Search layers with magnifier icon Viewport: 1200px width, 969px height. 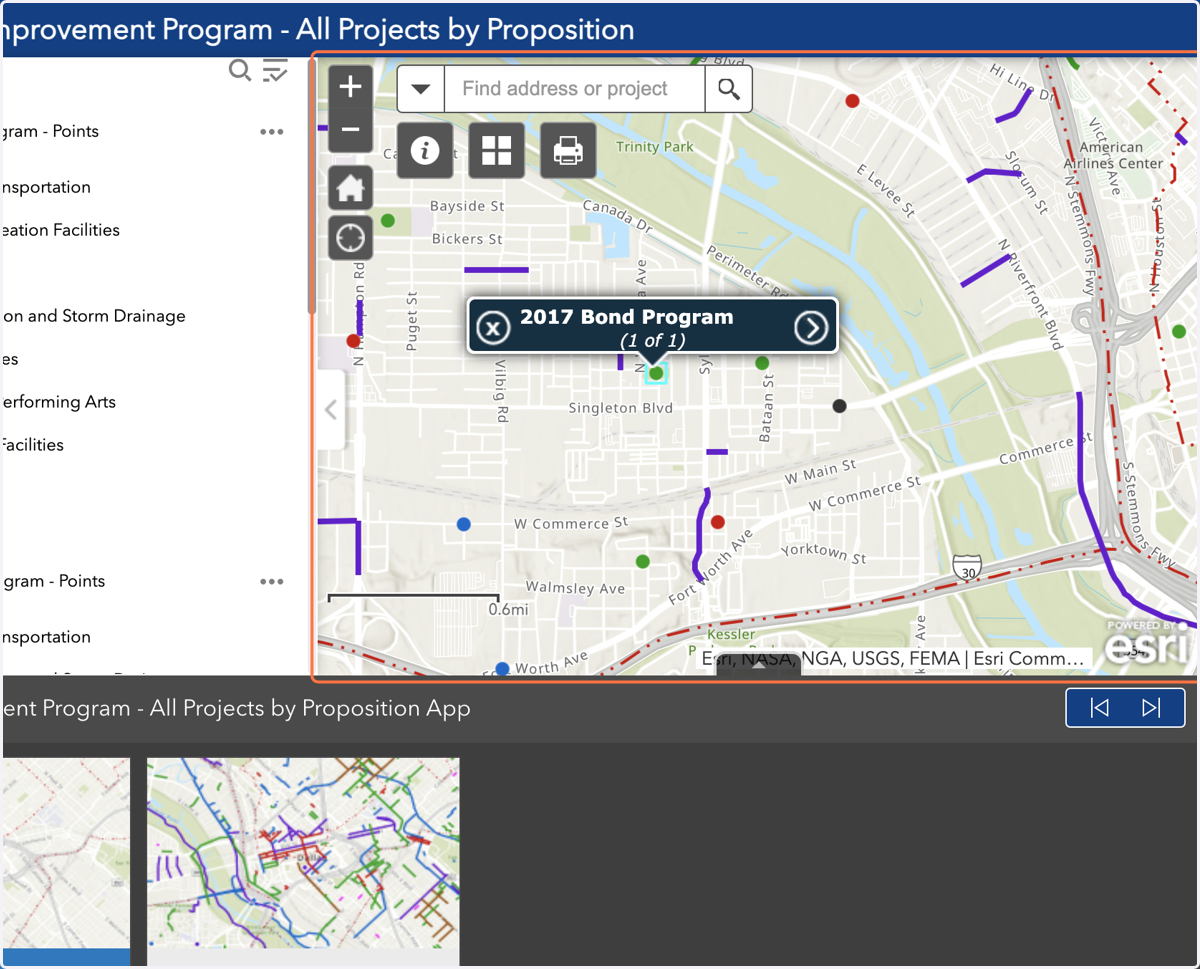(x=240, y=70)
